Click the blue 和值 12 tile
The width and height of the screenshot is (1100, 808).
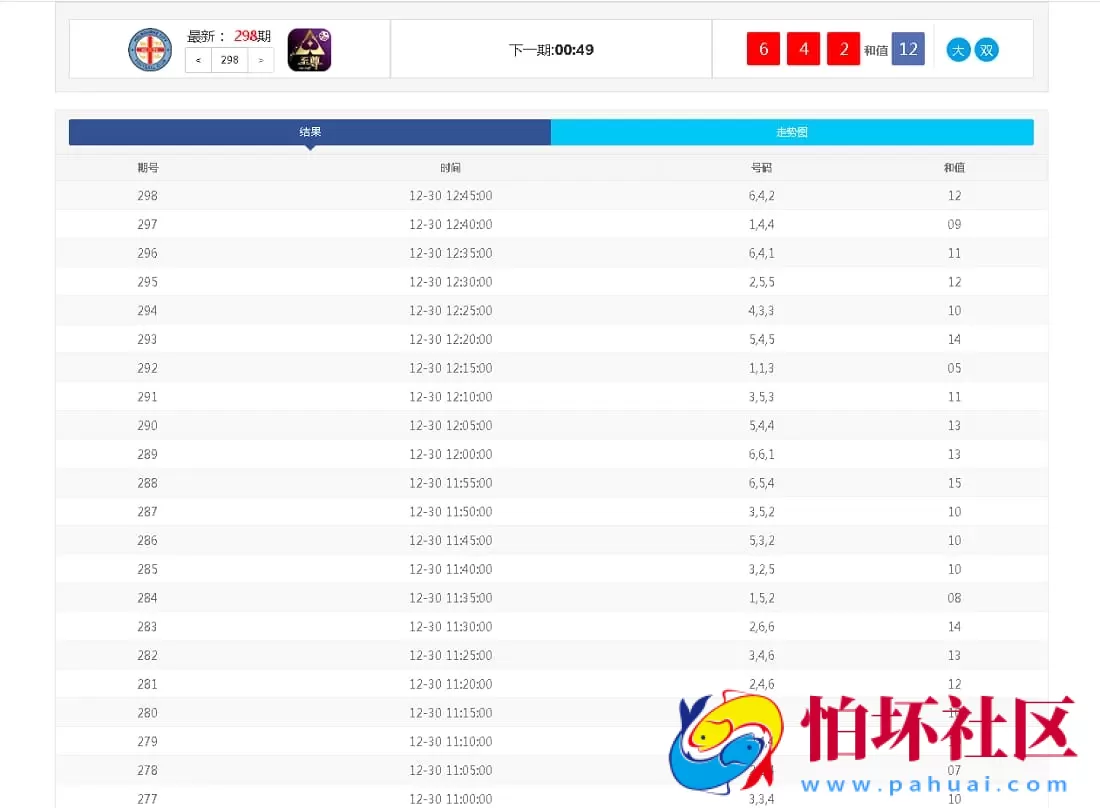pos(908,48)
